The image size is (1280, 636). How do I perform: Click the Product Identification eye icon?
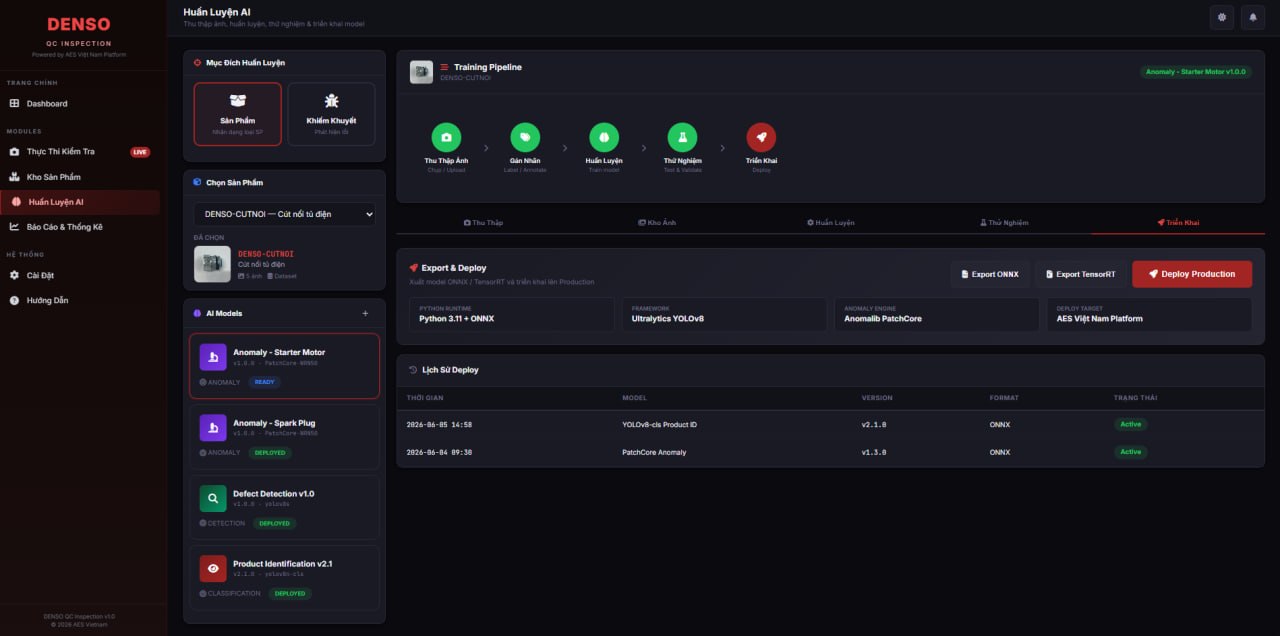tap(213, 569)
